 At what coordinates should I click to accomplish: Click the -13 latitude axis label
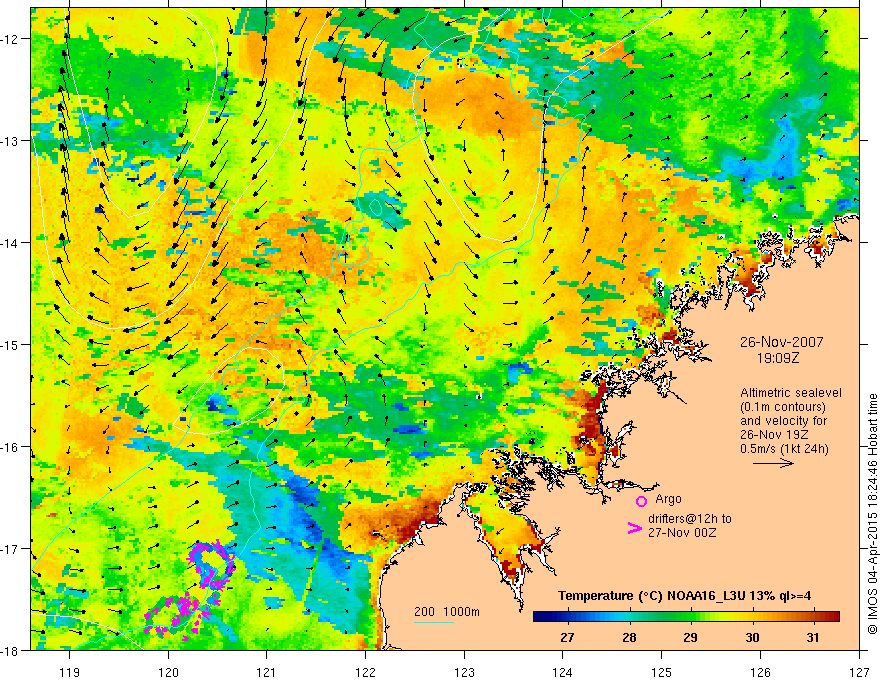[12, 141]
